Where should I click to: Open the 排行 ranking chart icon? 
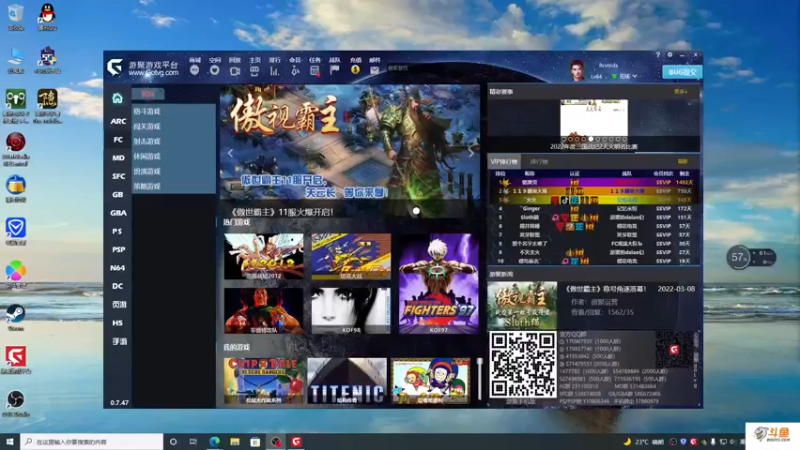coord(274,71)
